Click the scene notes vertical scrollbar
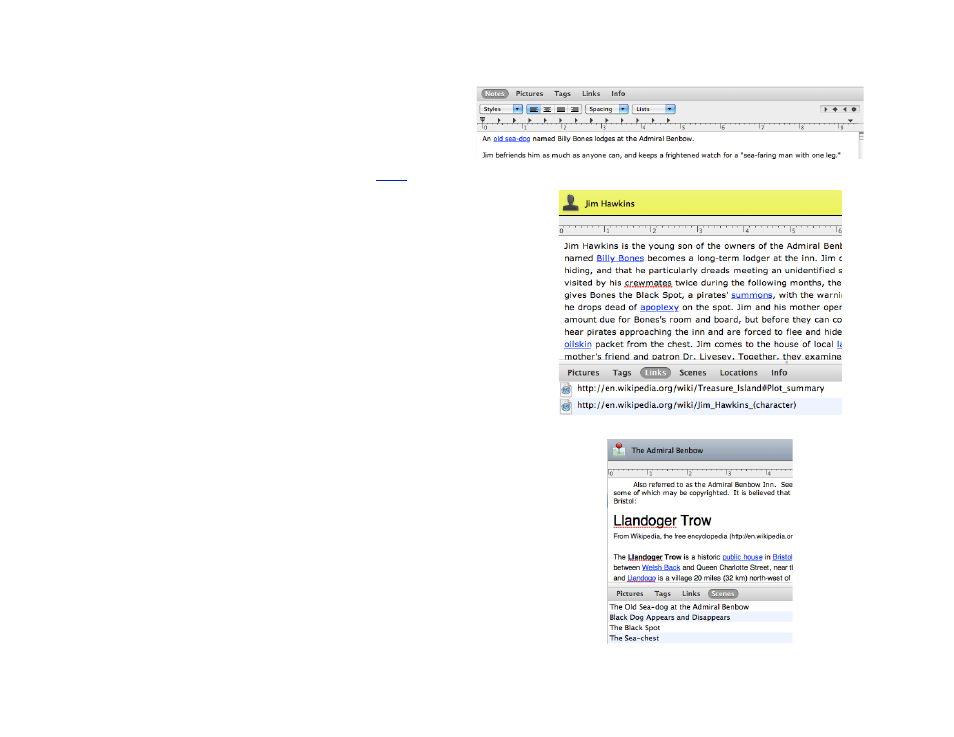954x737 pixels. pyautogui.click(x=861, y=145)
